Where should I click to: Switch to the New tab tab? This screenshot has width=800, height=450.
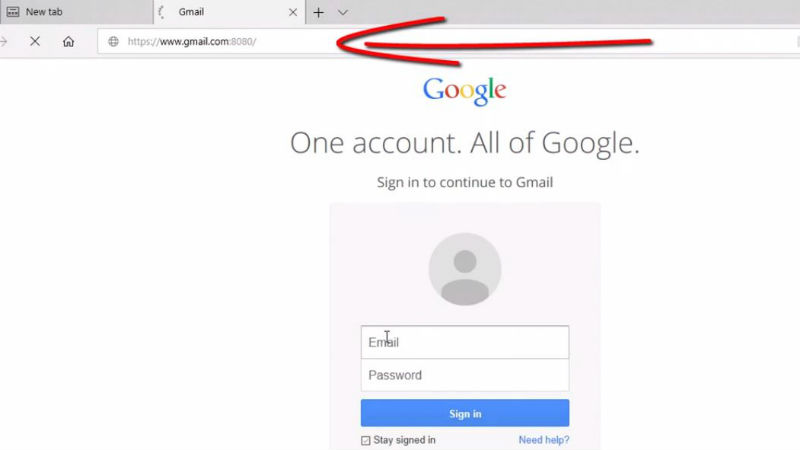pos(77,12)
